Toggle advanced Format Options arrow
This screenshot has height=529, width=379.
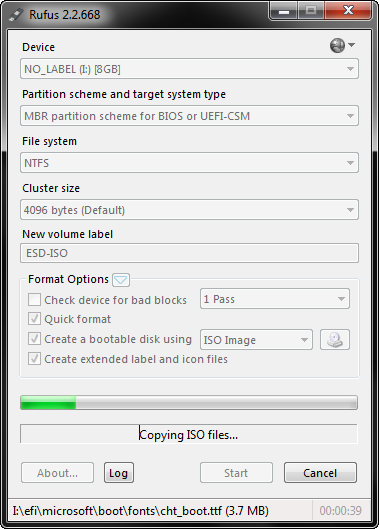click(x=121, y=280)
